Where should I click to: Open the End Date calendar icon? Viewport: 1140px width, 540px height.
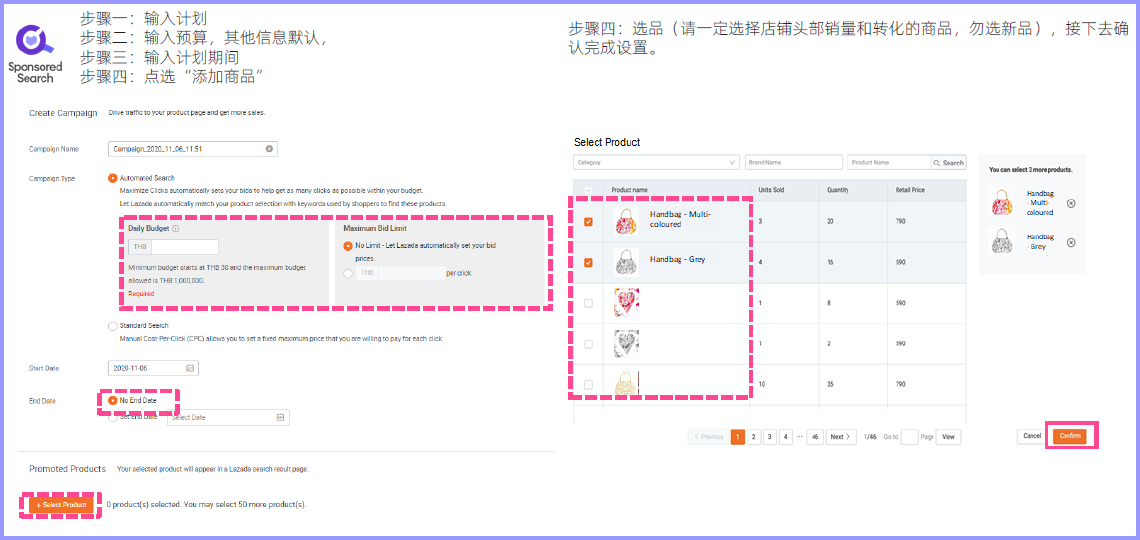[280, 418]
